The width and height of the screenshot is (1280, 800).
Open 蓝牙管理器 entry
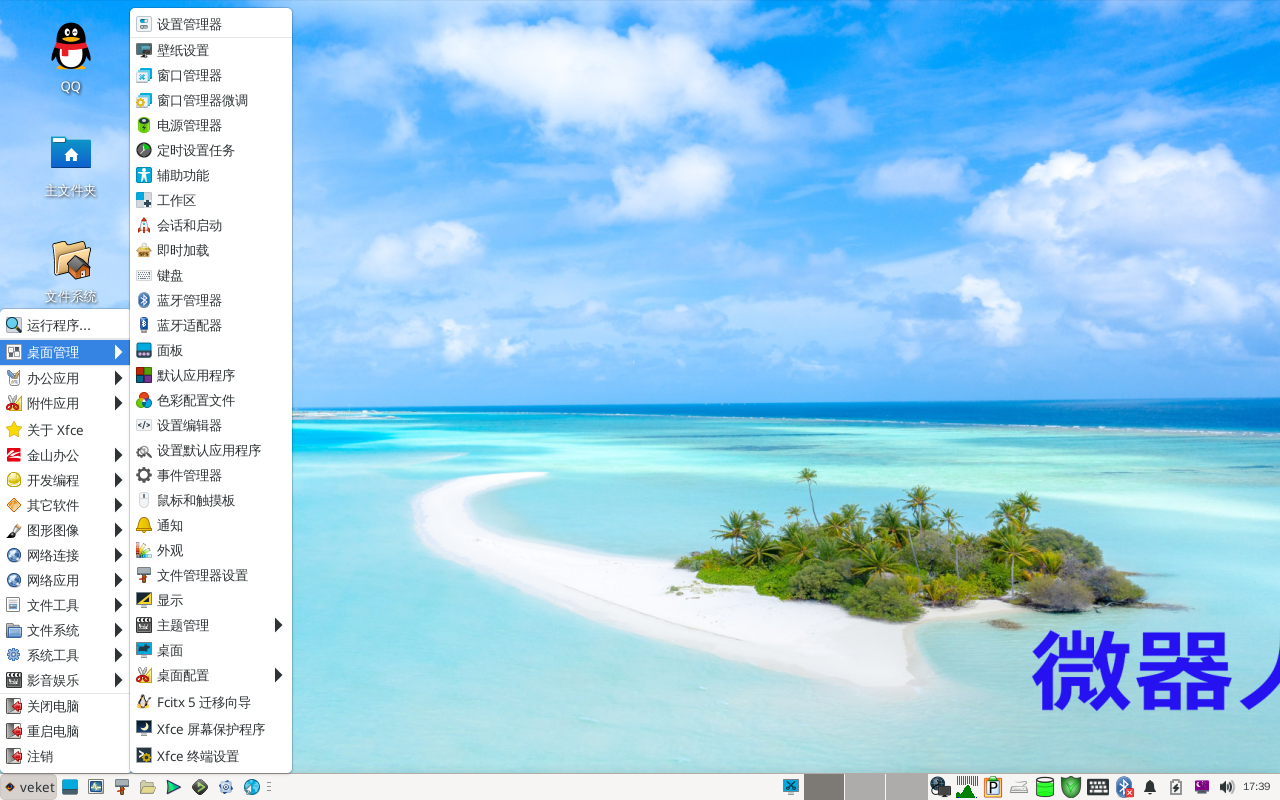coord(211,300)
